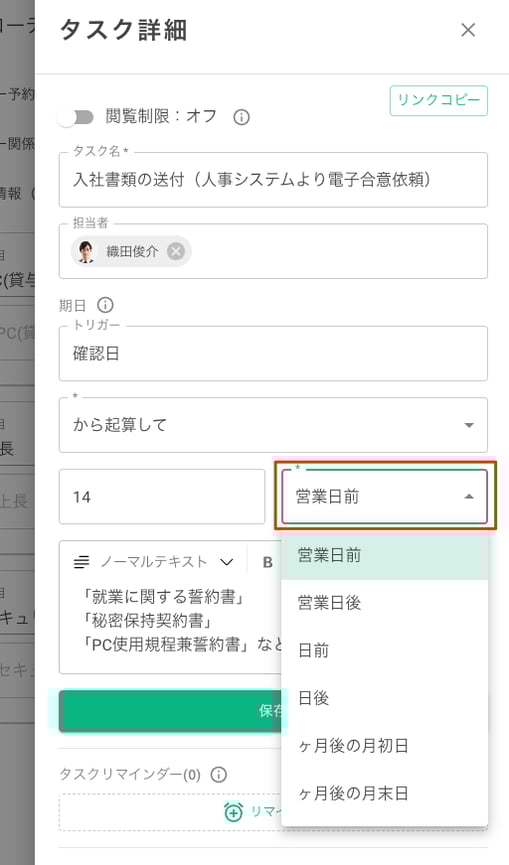Click the Bold B formatting icon

[267, 562]
